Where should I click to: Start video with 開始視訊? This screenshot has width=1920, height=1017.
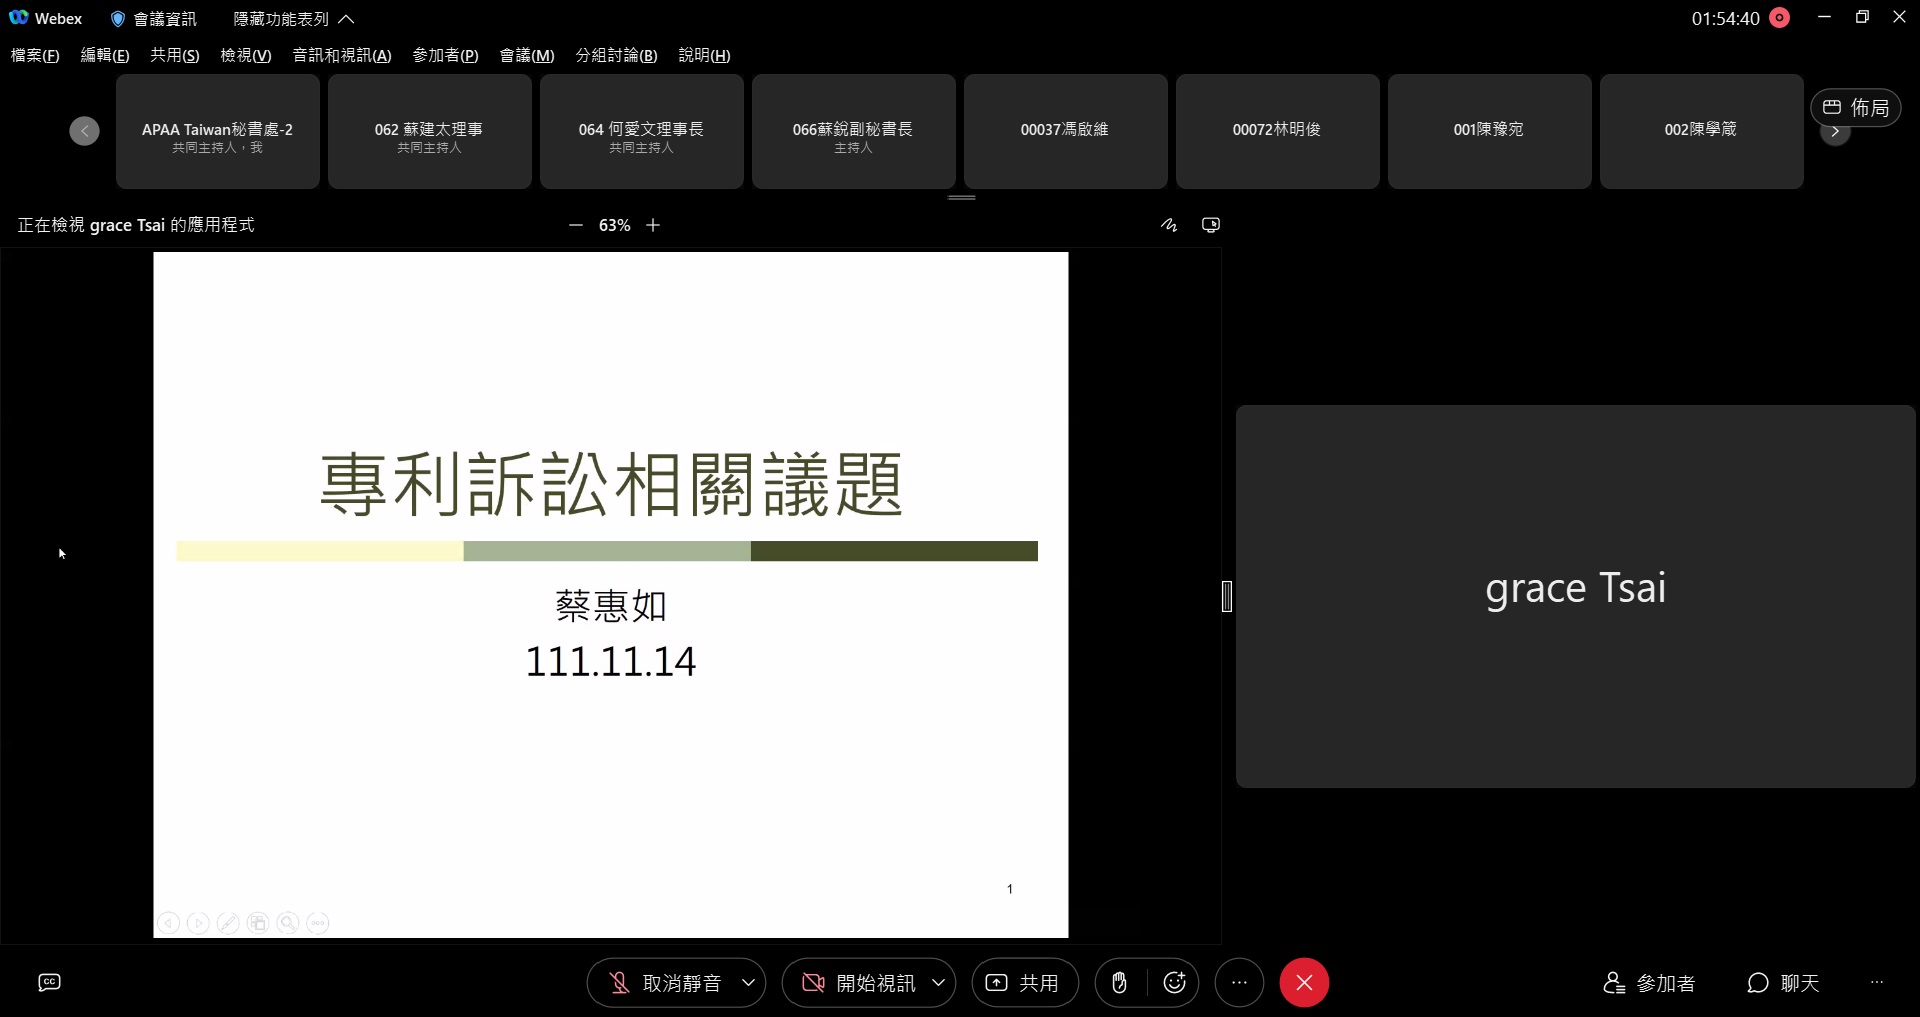pyautogui.click(x=858, y=983)
